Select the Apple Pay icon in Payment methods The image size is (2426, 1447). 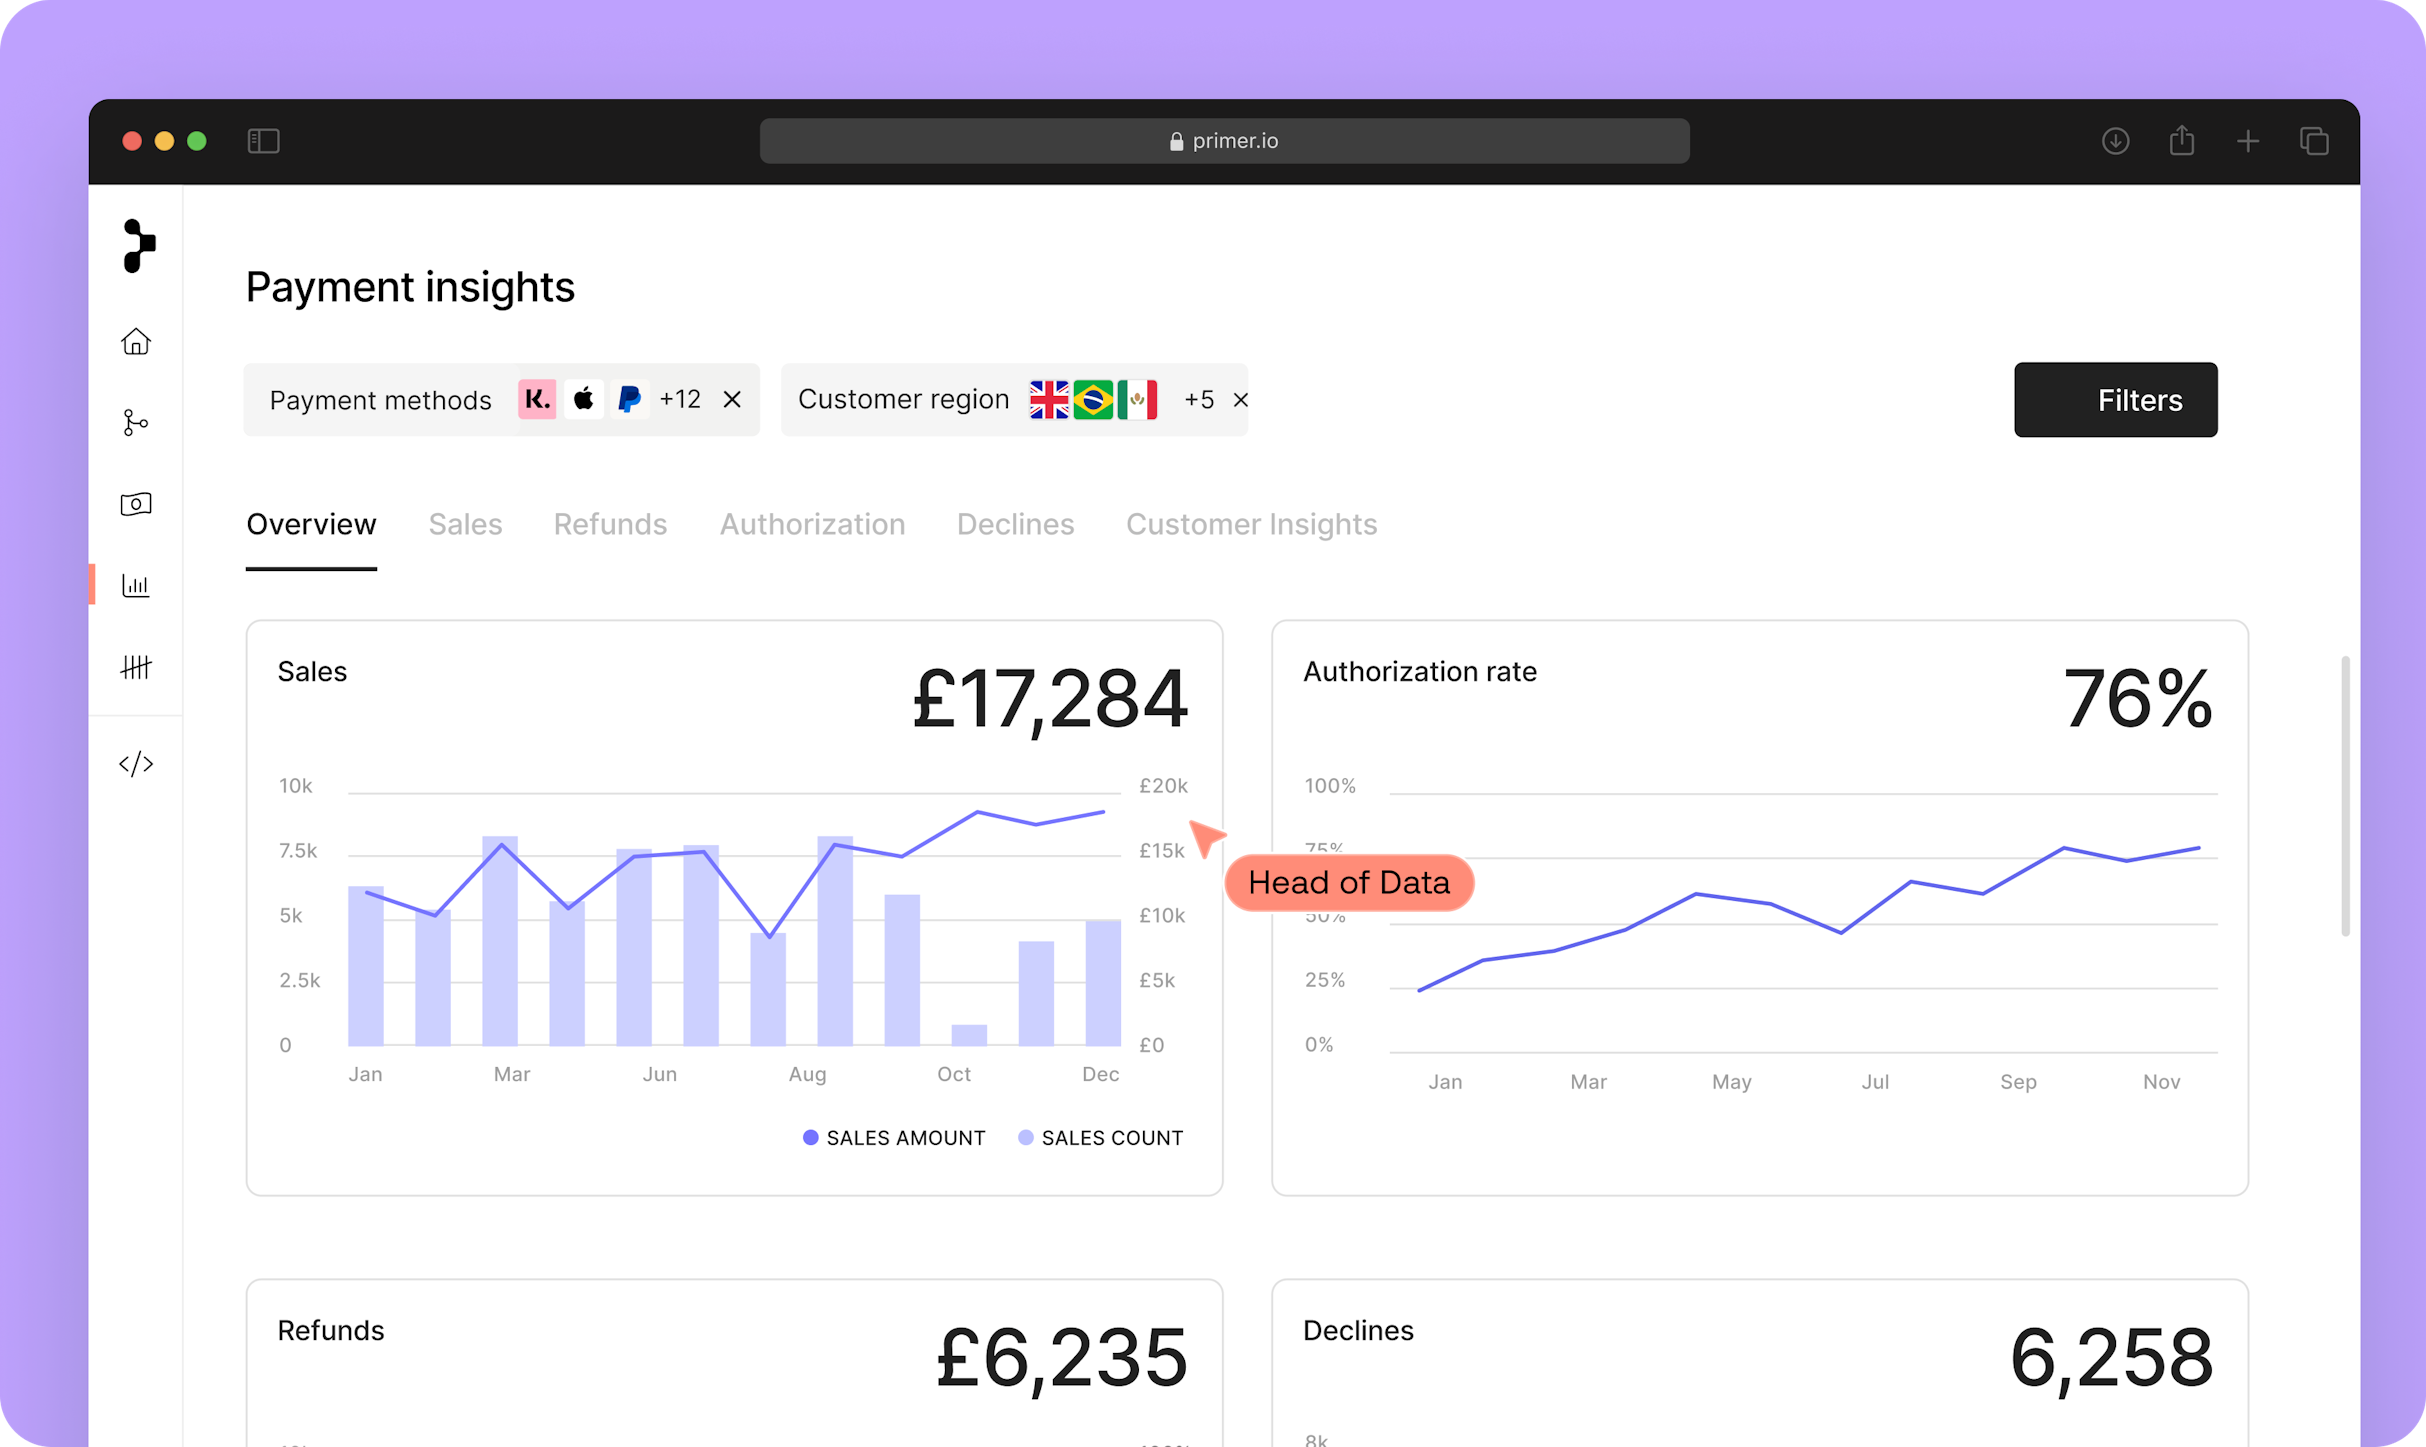(x=584, y=399)
